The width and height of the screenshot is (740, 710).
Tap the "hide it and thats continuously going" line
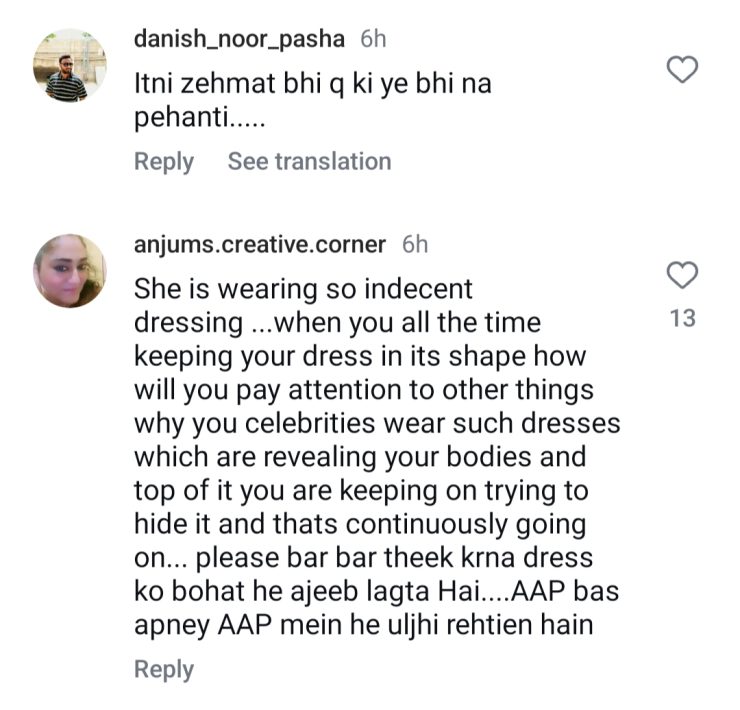pyautogui.click(x=360, y=524)
